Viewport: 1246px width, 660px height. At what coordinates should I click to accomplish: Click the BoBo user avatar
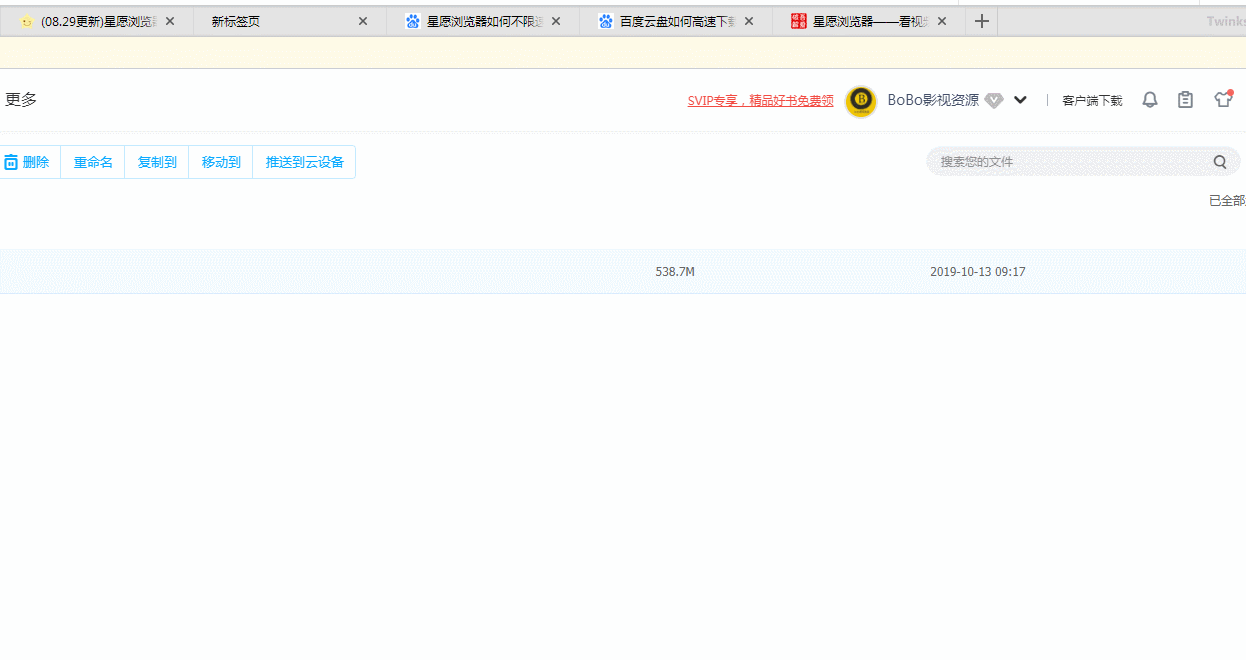click(861, 101)
